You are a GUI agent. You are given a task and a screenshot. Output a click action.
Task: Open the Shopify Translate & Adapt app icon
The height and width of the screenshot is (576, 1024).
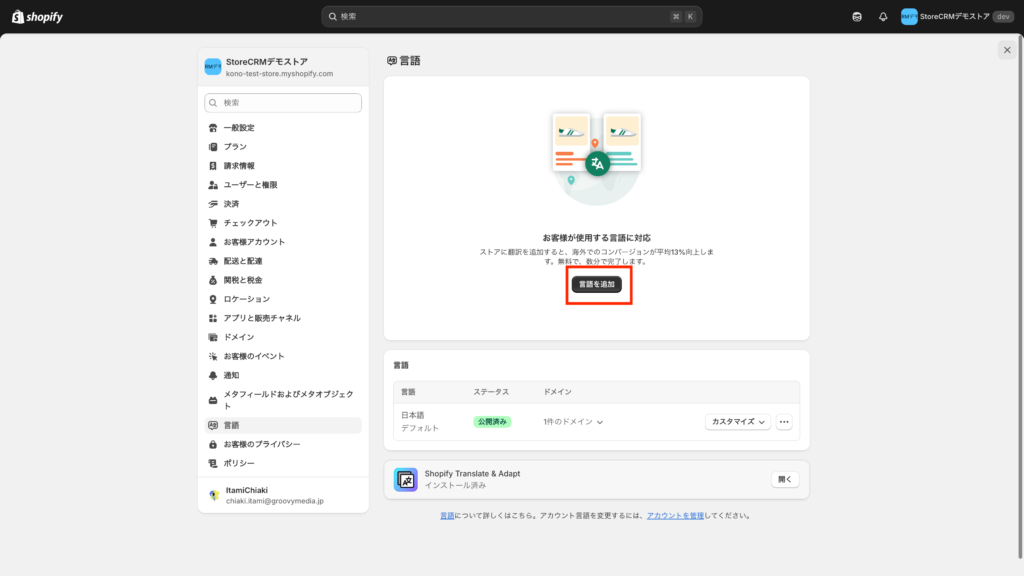405,479
